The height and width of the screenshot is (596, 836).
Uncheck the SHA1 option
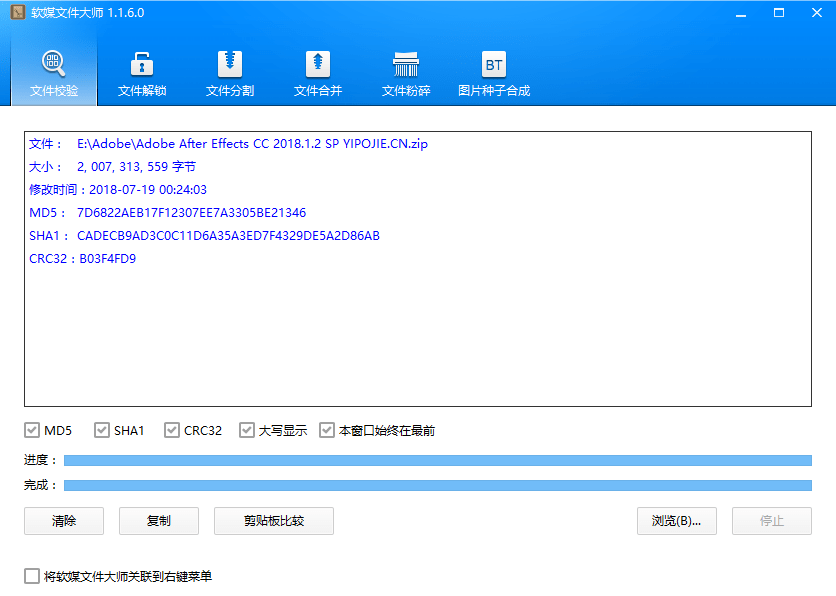(102, 430)
